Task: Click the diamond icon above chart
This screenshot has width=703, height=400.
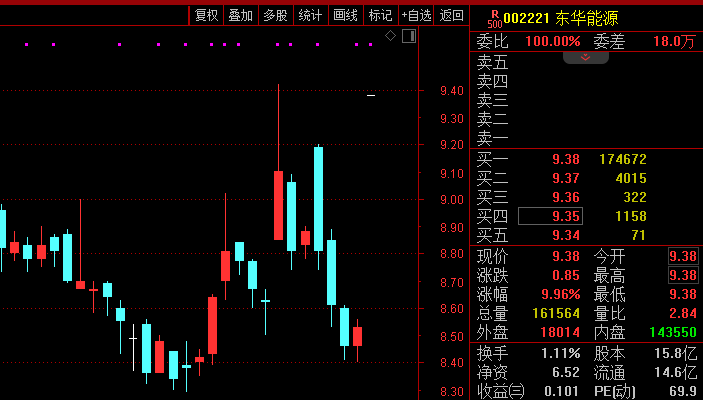Action: [391, 36]
